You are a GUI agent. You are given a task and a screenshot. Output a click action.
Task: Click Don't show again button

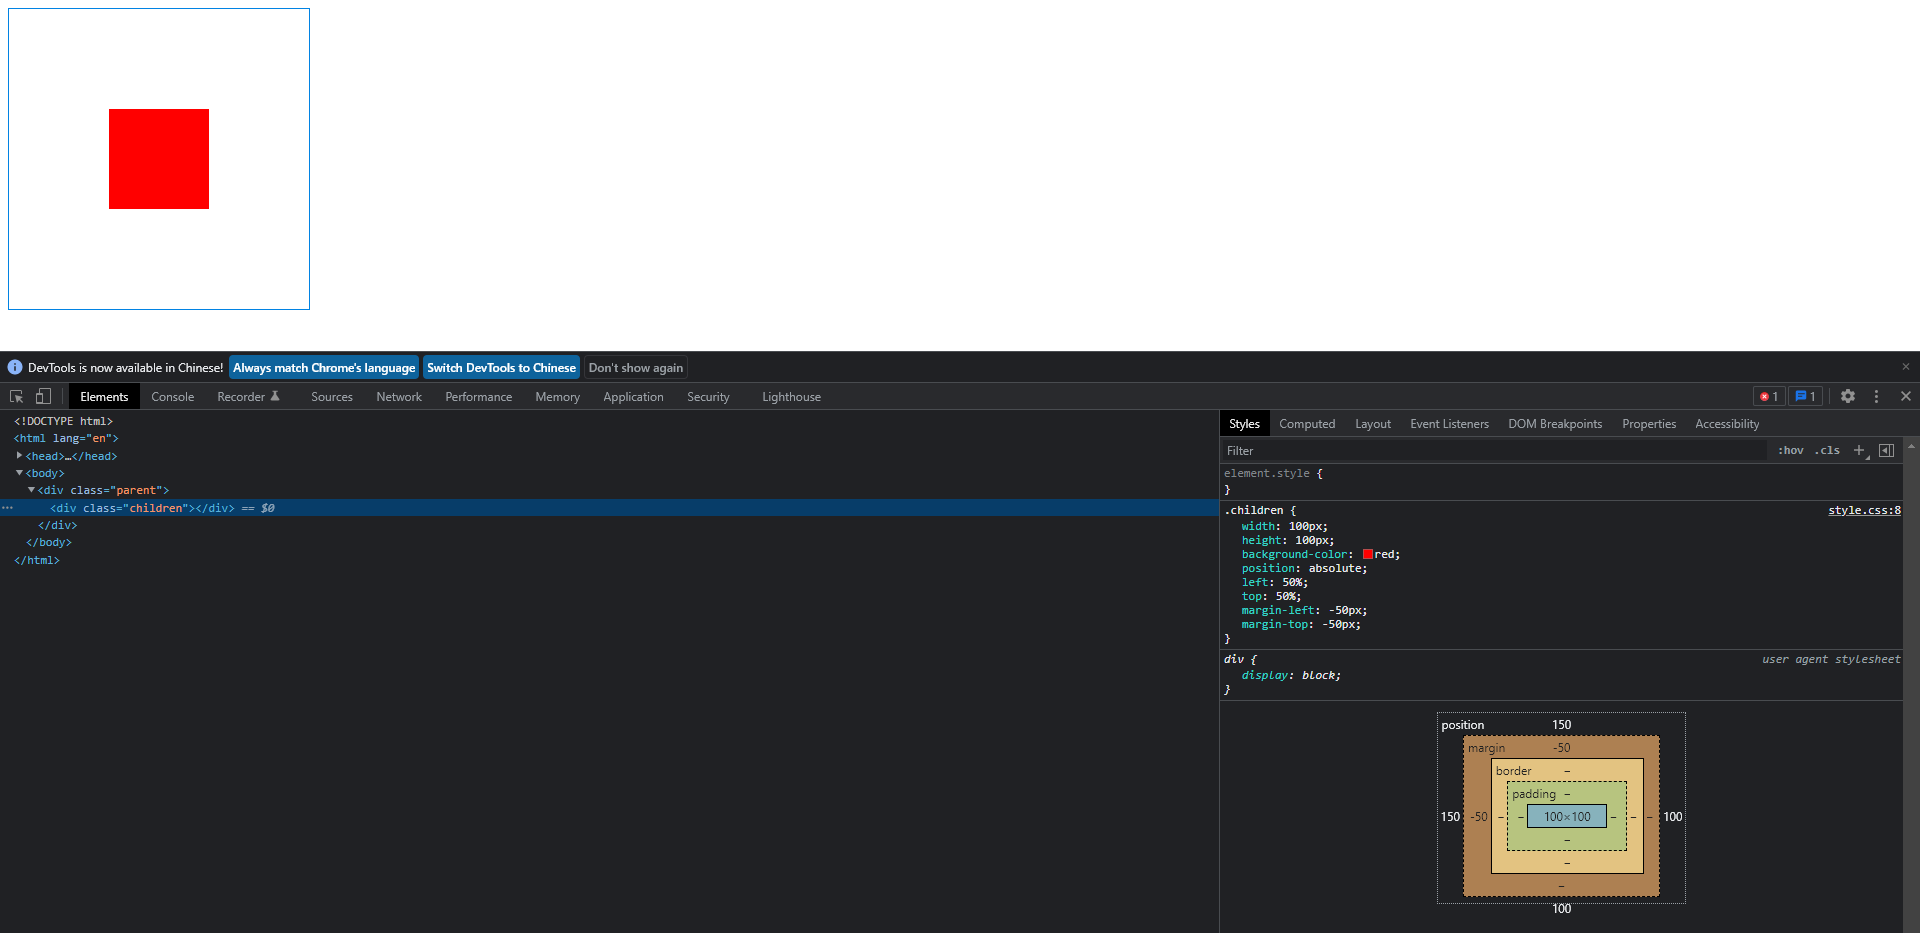click(x=636, y=367)
